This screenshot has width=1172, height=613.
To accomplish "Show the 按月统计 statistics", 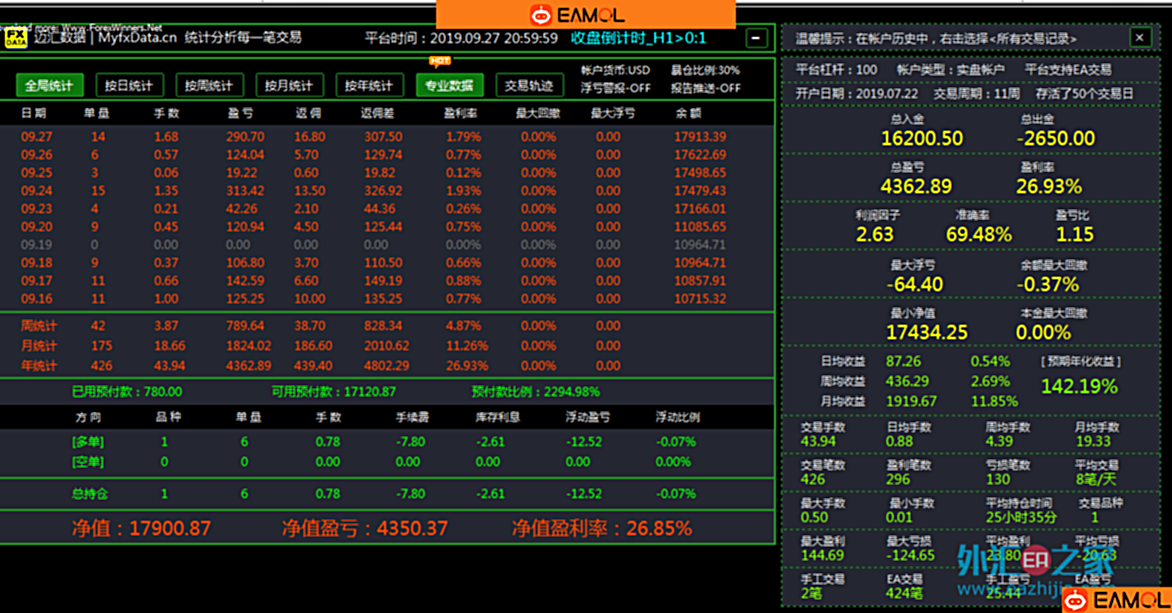I will [289, 86].
